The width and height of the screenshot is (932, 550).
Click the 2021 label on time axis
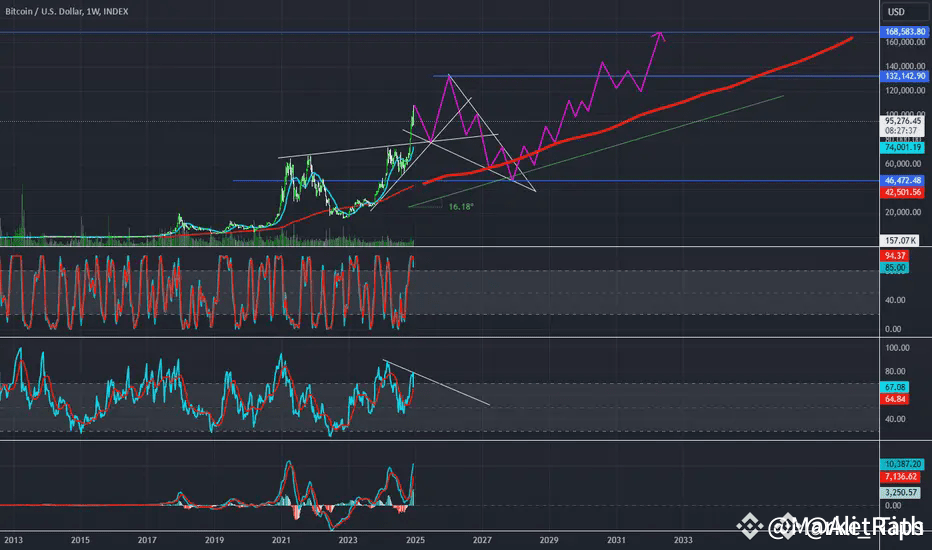[281, 540]
